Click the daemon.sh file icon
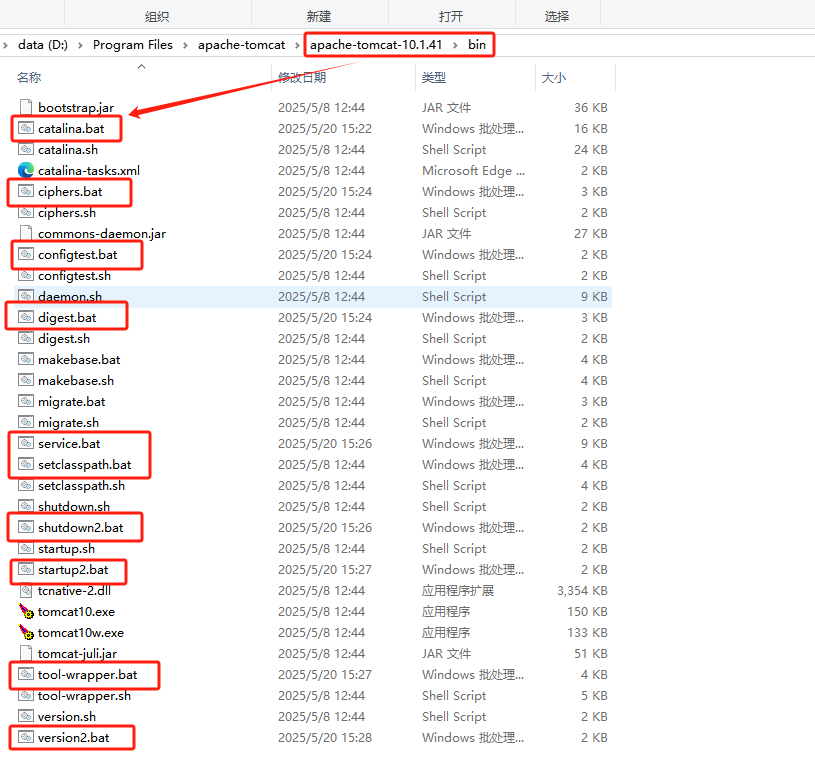Screen dimensions: 815x779 pyautogui.click(x=26, y=296)
